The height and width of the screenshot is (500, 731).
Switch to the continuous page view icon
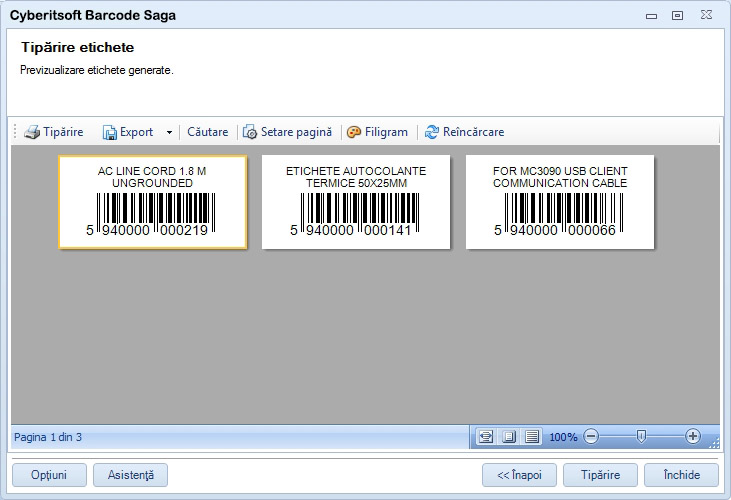[x=531, y=437]
